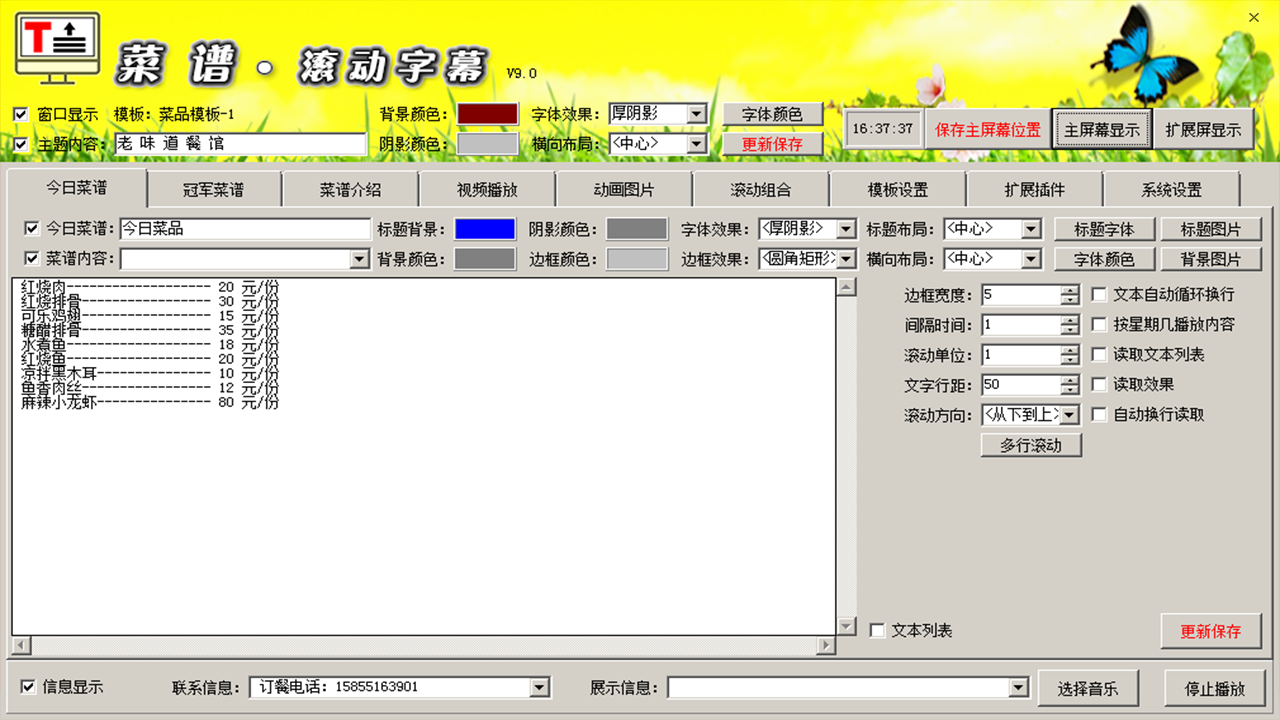The image size is (1280, 720).
Task: Enable the 读取效果 checkbox
Action: click(x=1100, y=384)
